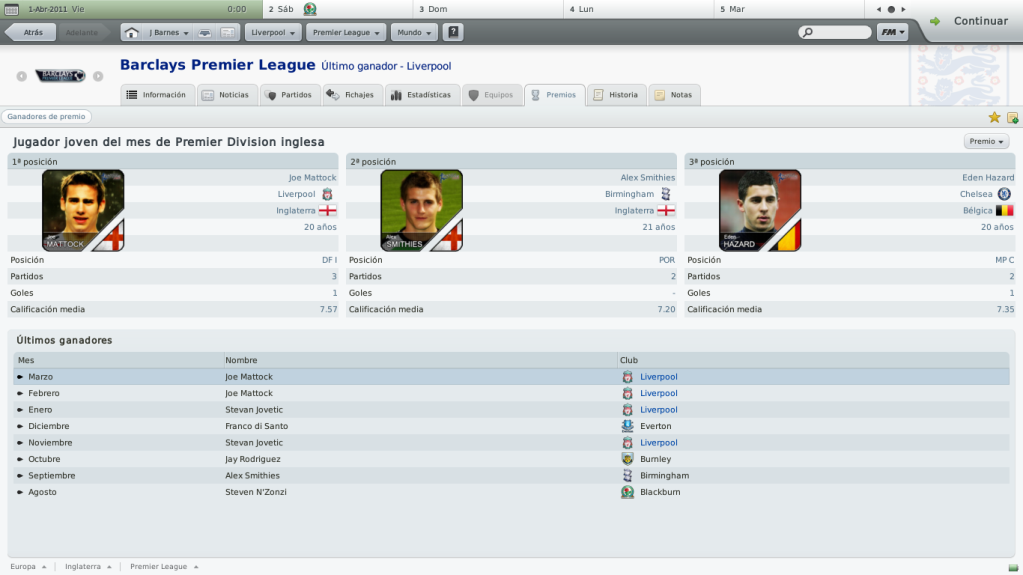Open the Liverpool crest beside Joe Mattock

click(327, 194)
